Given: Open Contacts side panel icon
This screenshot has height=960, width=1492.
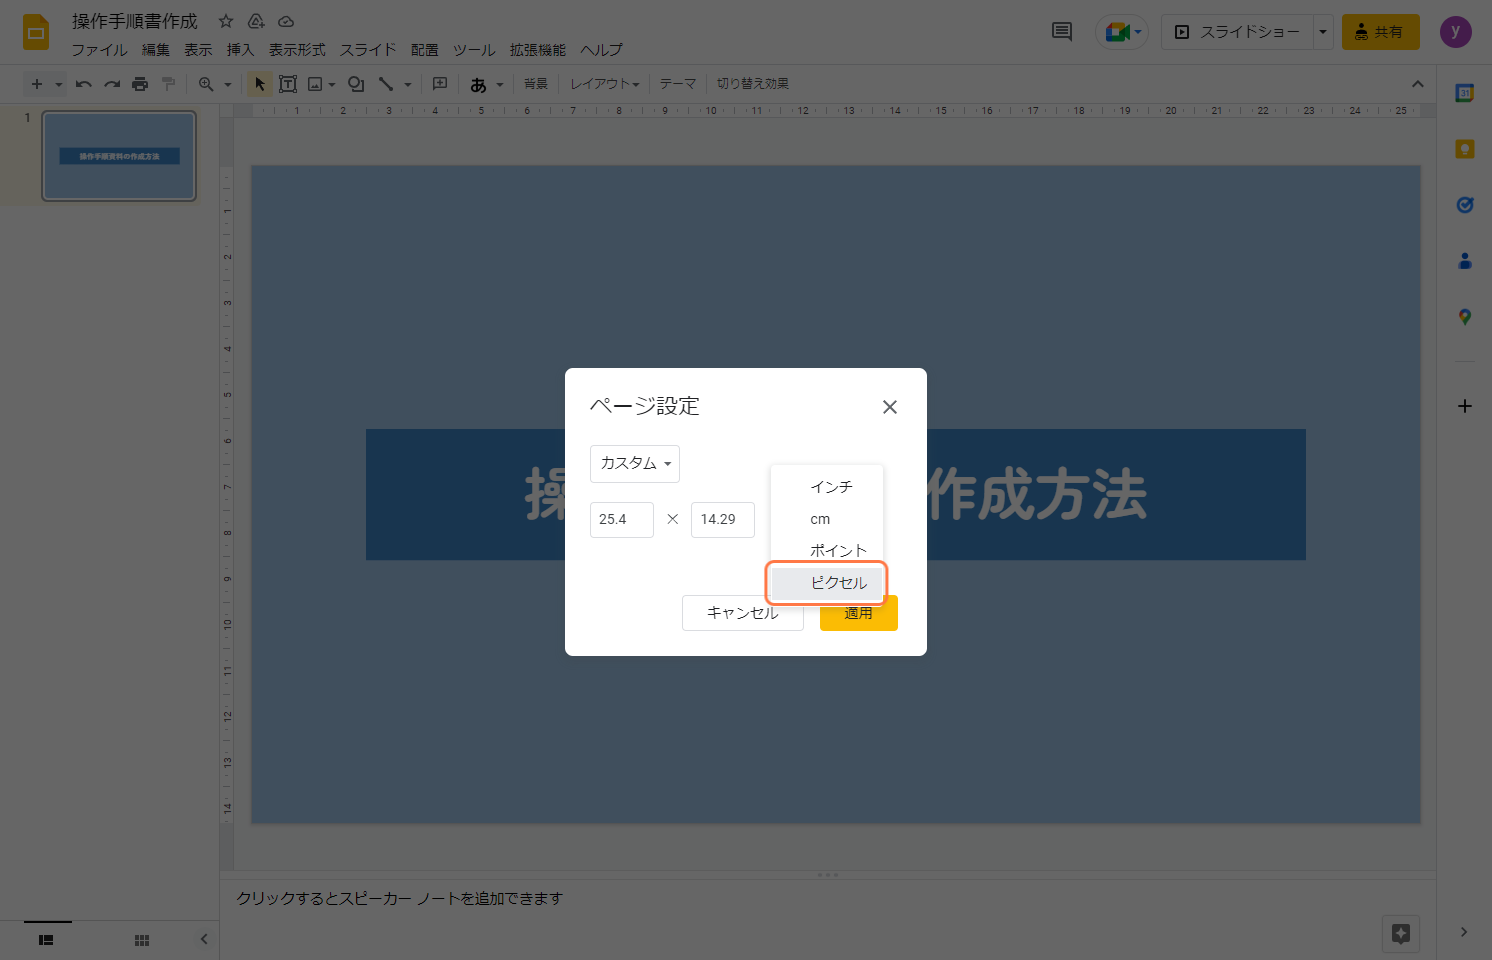Looking at the screenshot, I should (x=1465, y=261).
